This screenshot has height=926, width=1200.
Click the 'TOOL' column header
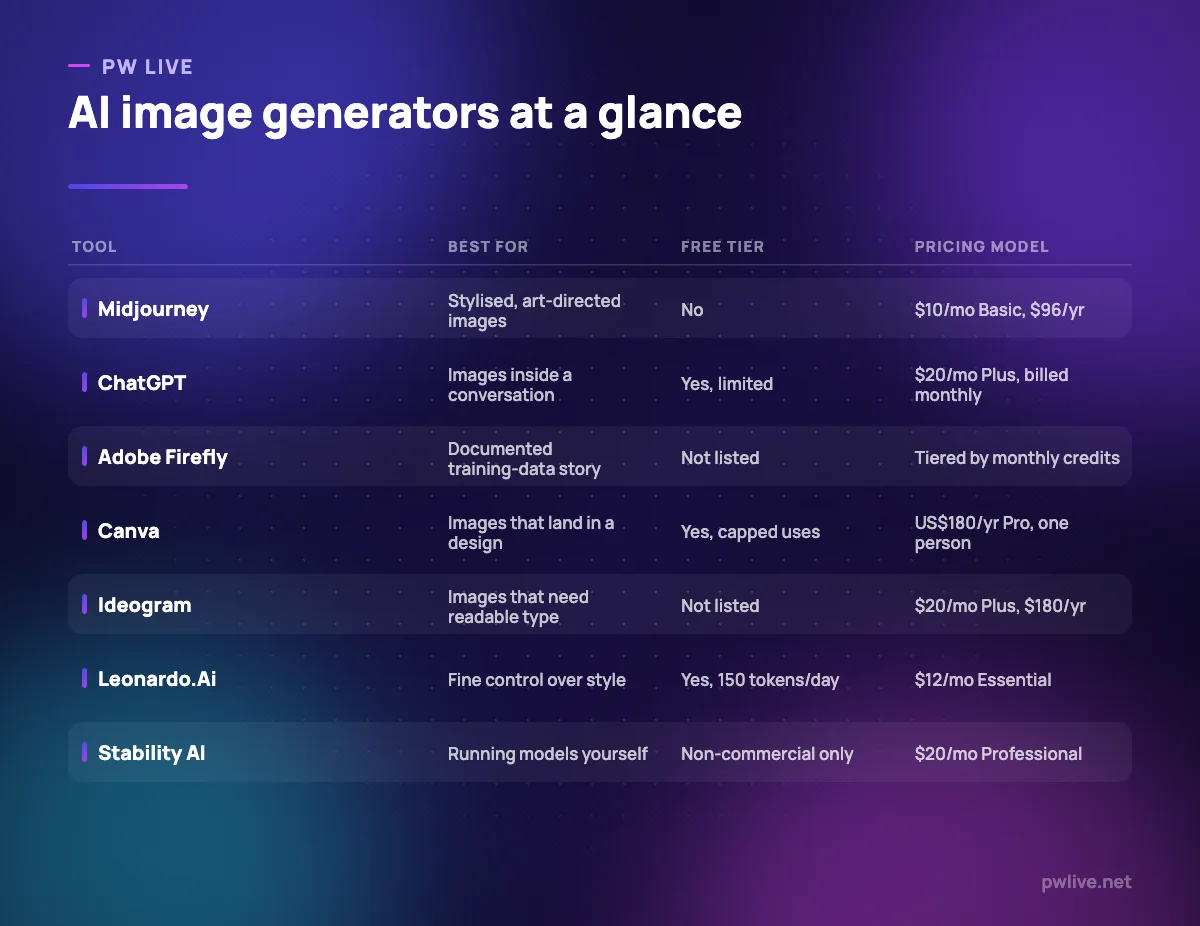[x=94, y=247]
